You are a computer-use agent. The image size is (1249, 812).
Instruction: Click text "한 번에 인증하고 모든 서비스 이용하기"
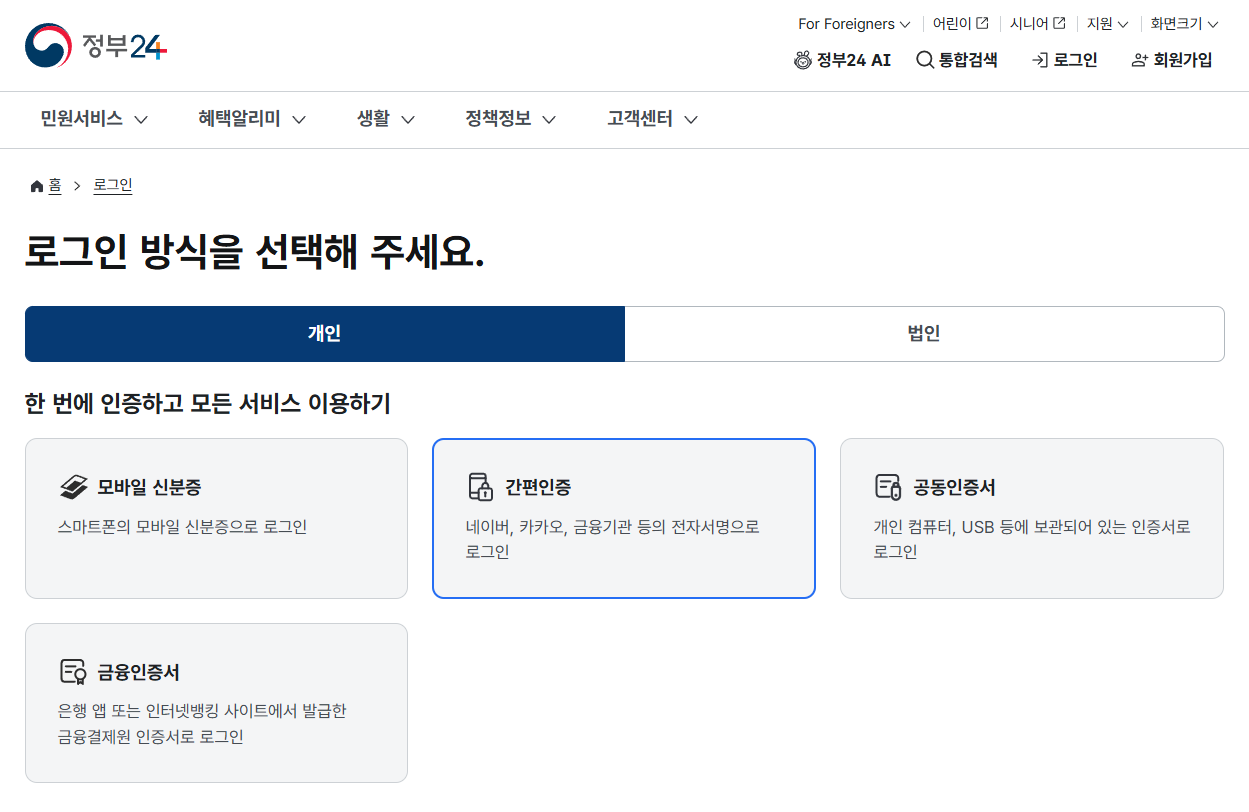(x=208, y=404)
